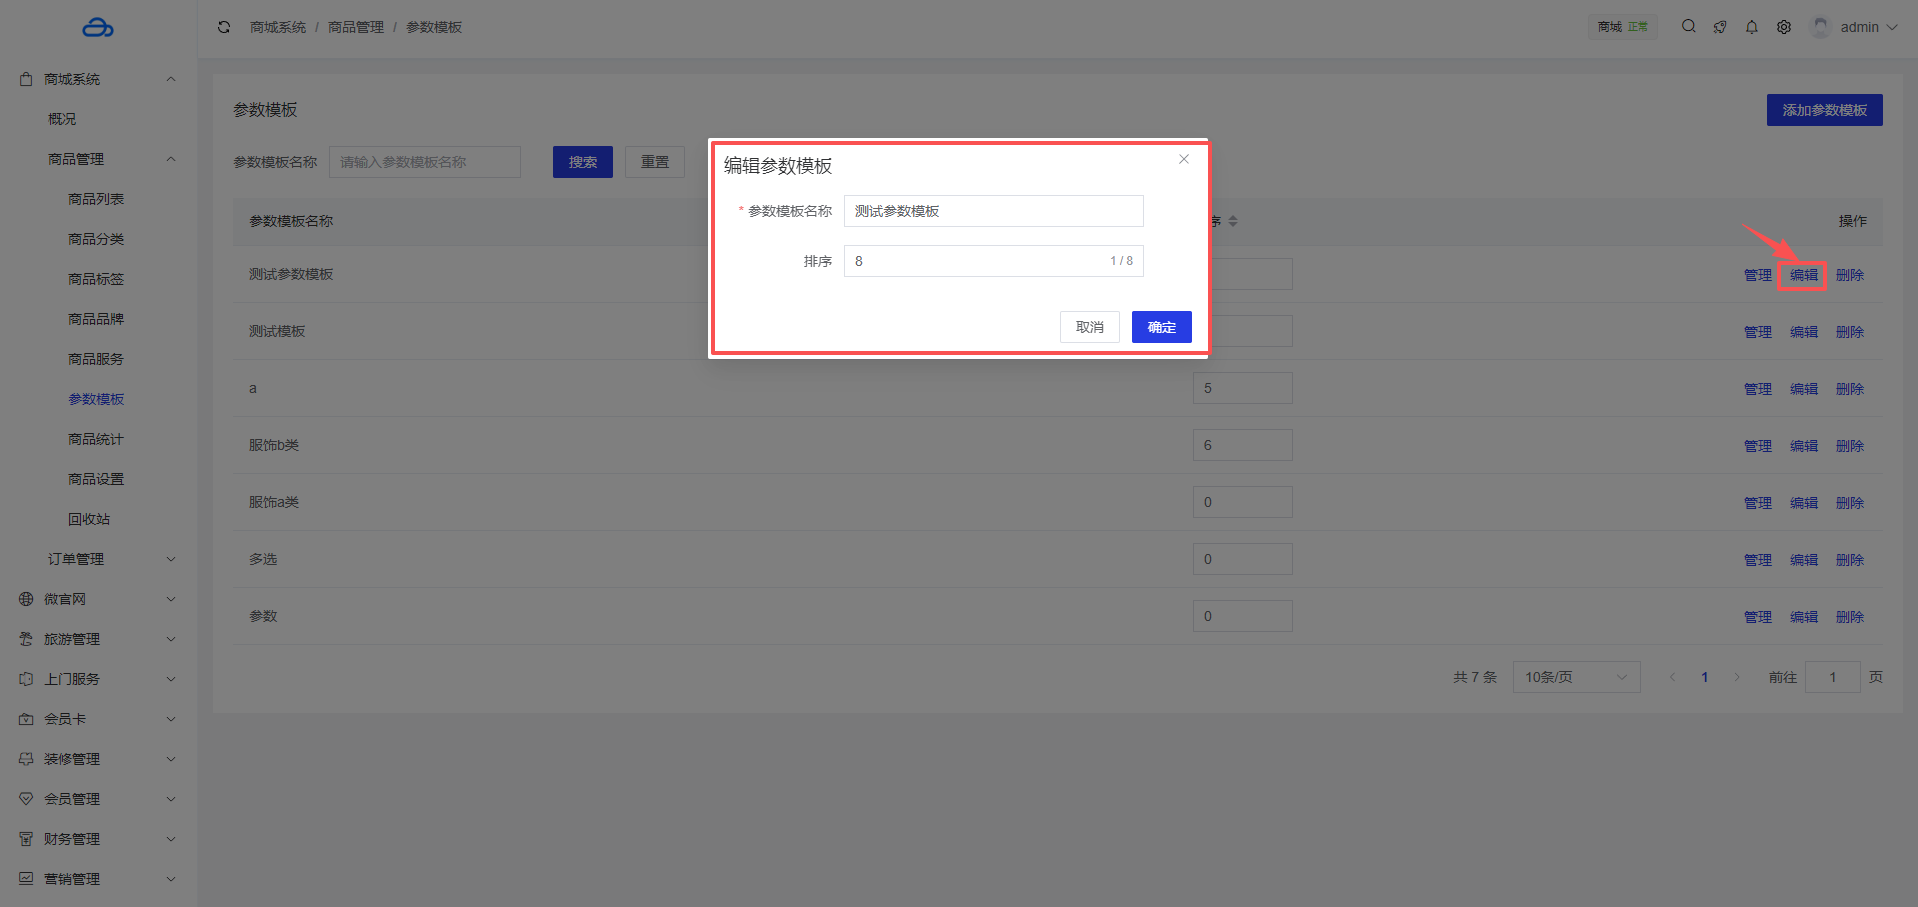
Task: Open 商品统计 in the sidebar
Action: coord(96,439)
